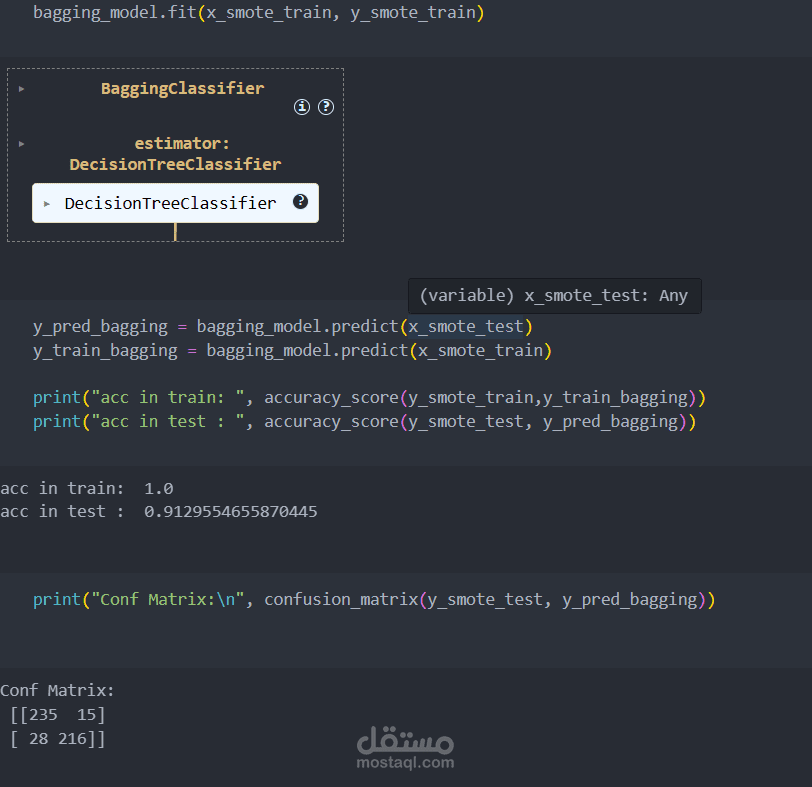Open DecisionTreeClassifier help question mark icon
This screenshot has height=787, width=812.
click(x=300, y=201)
